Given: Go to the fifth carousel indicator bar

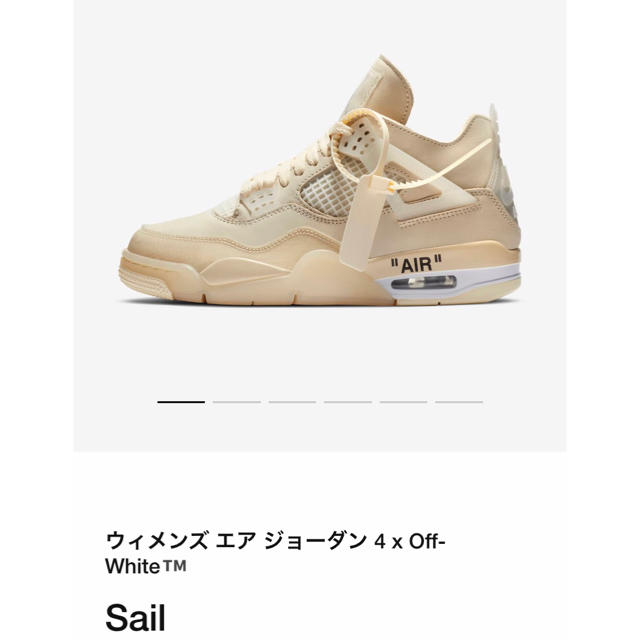Looking at the screenshot, I should tap(403, 402).
